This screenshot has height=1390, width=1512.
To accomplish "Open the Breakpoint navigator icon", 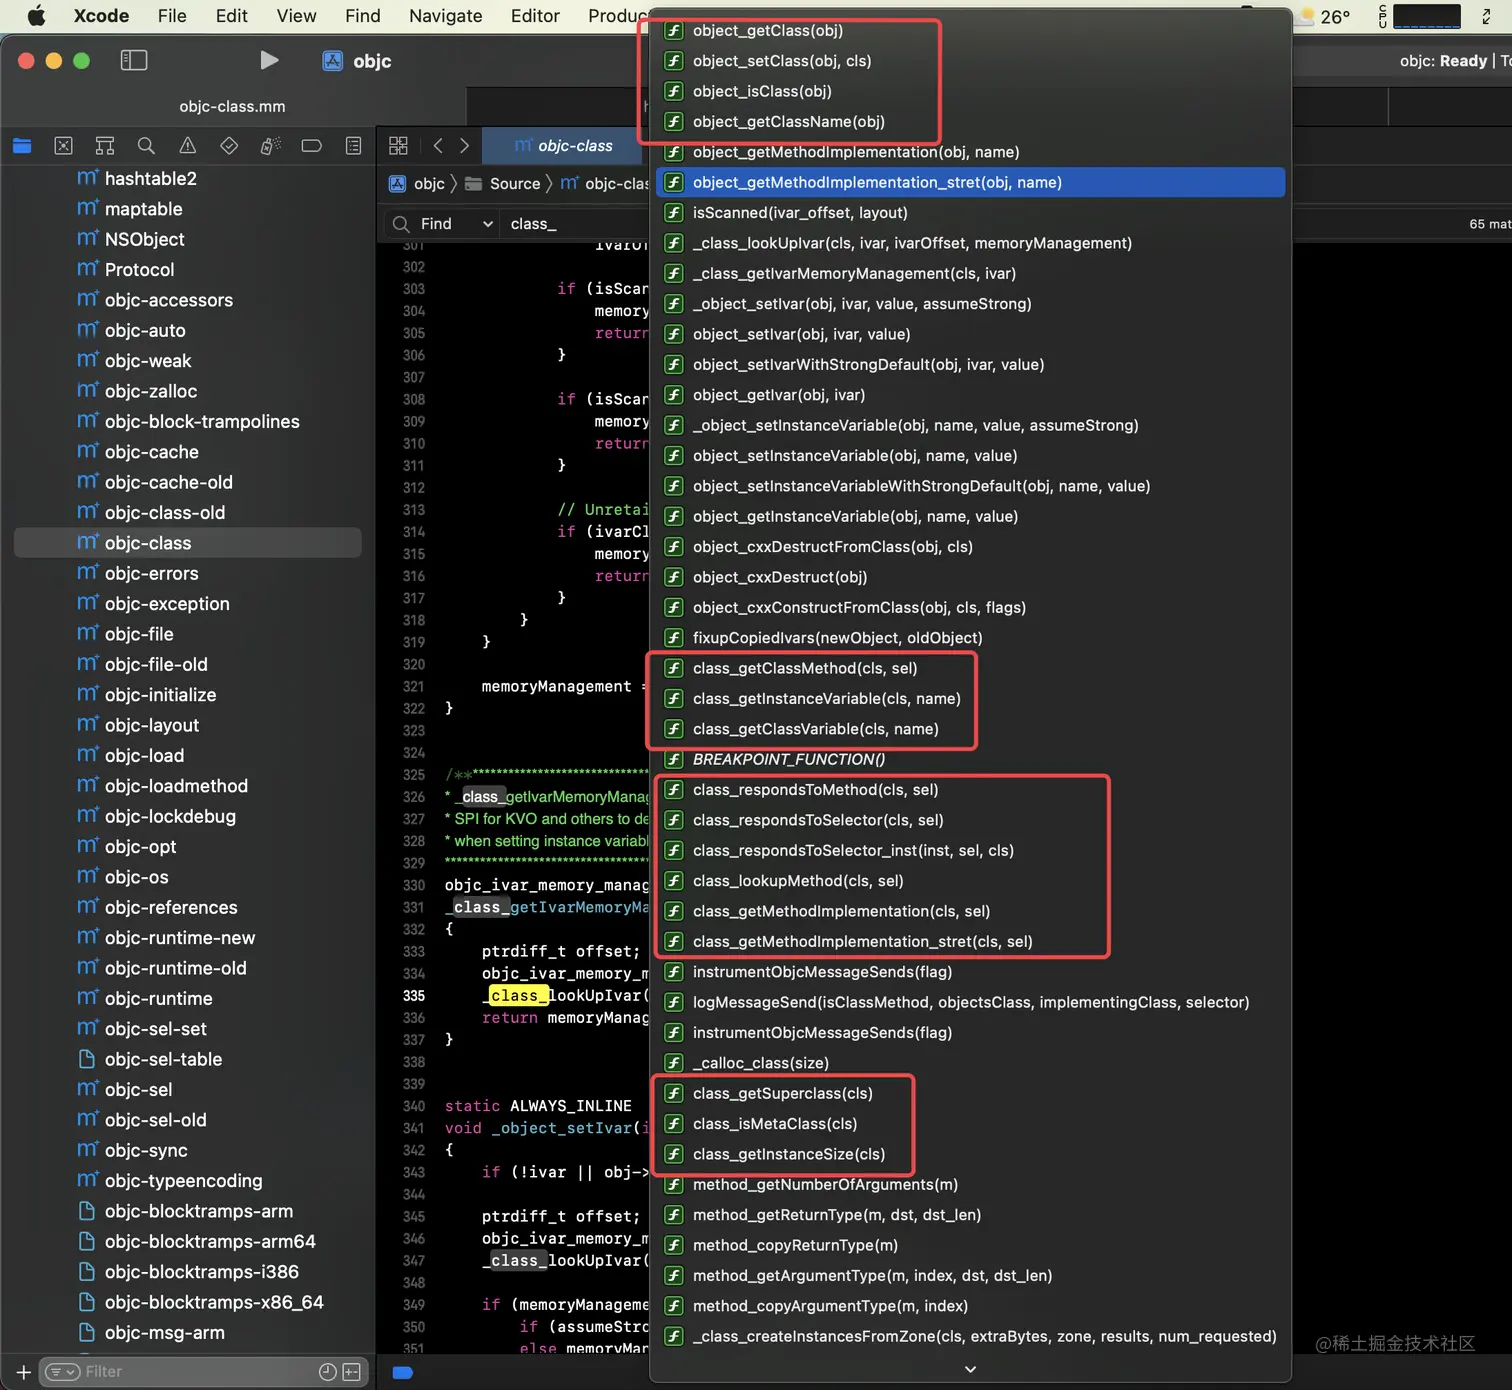I will point(312,146).
